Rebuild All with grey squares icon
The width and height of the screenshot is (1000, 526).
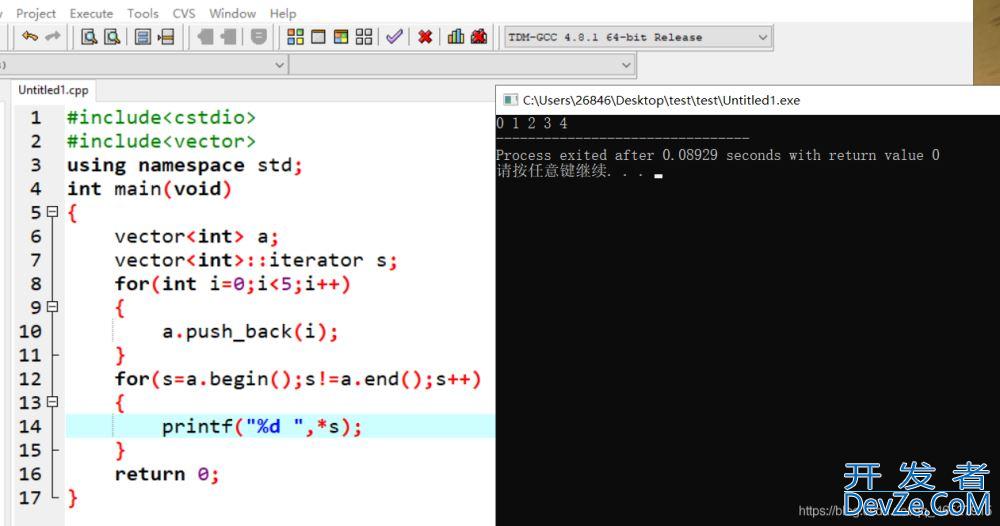[x=364, y=37]
